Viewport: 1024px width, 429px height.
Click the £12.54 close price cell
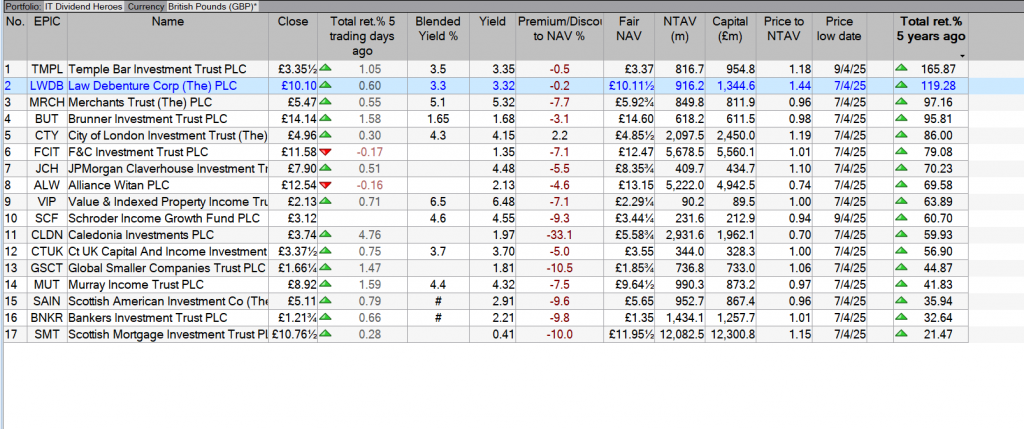click(293, 185)
